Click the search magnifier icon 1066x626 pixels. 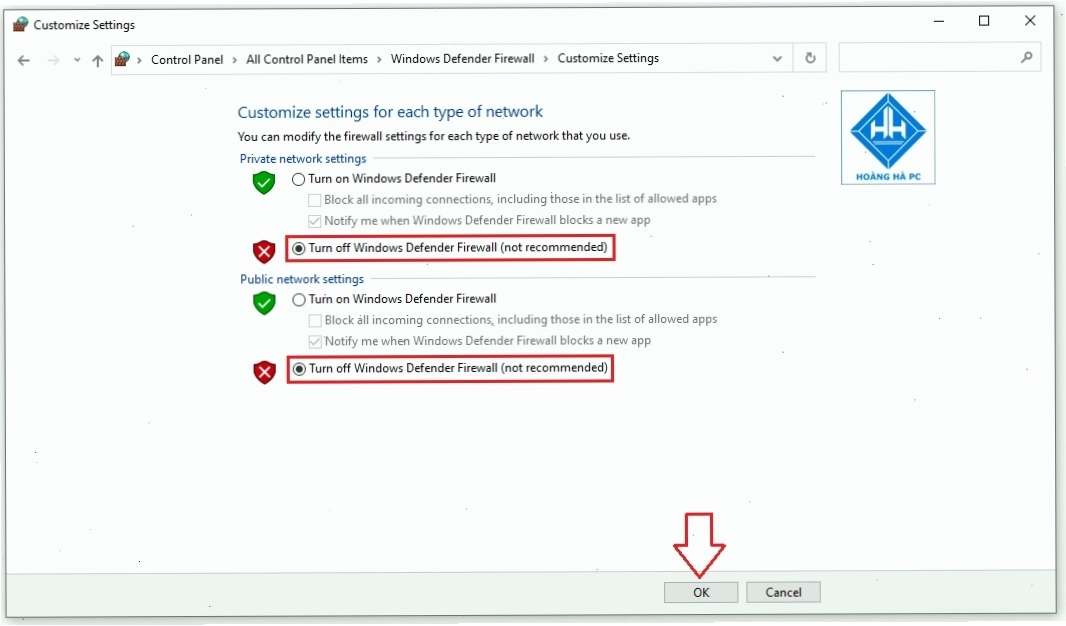(x=1027, y=57)
